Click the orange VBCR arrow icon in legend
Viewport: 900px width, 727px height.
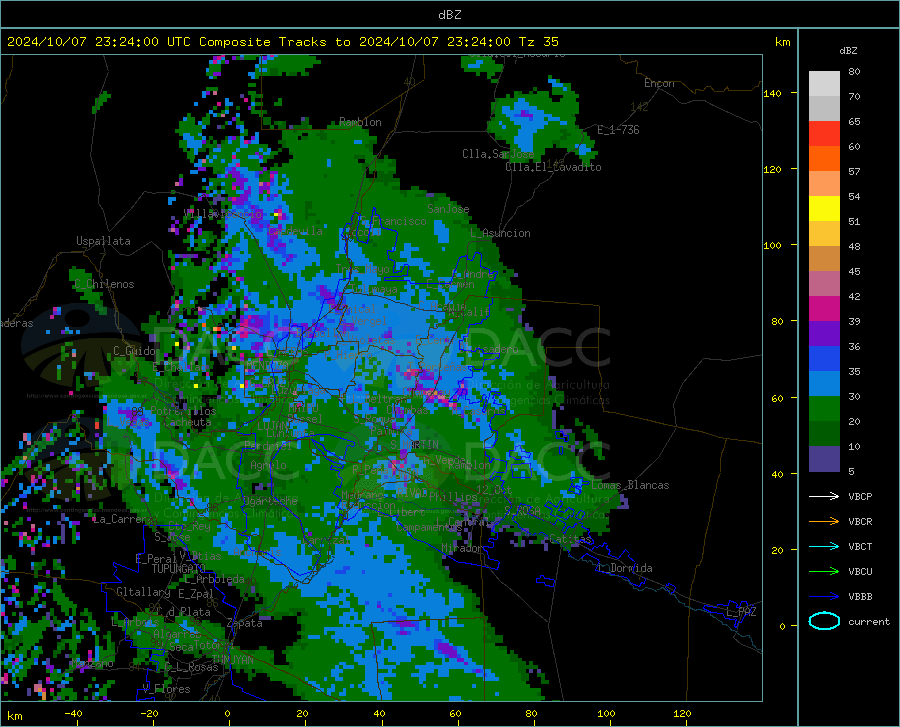[x=824, y=522]
